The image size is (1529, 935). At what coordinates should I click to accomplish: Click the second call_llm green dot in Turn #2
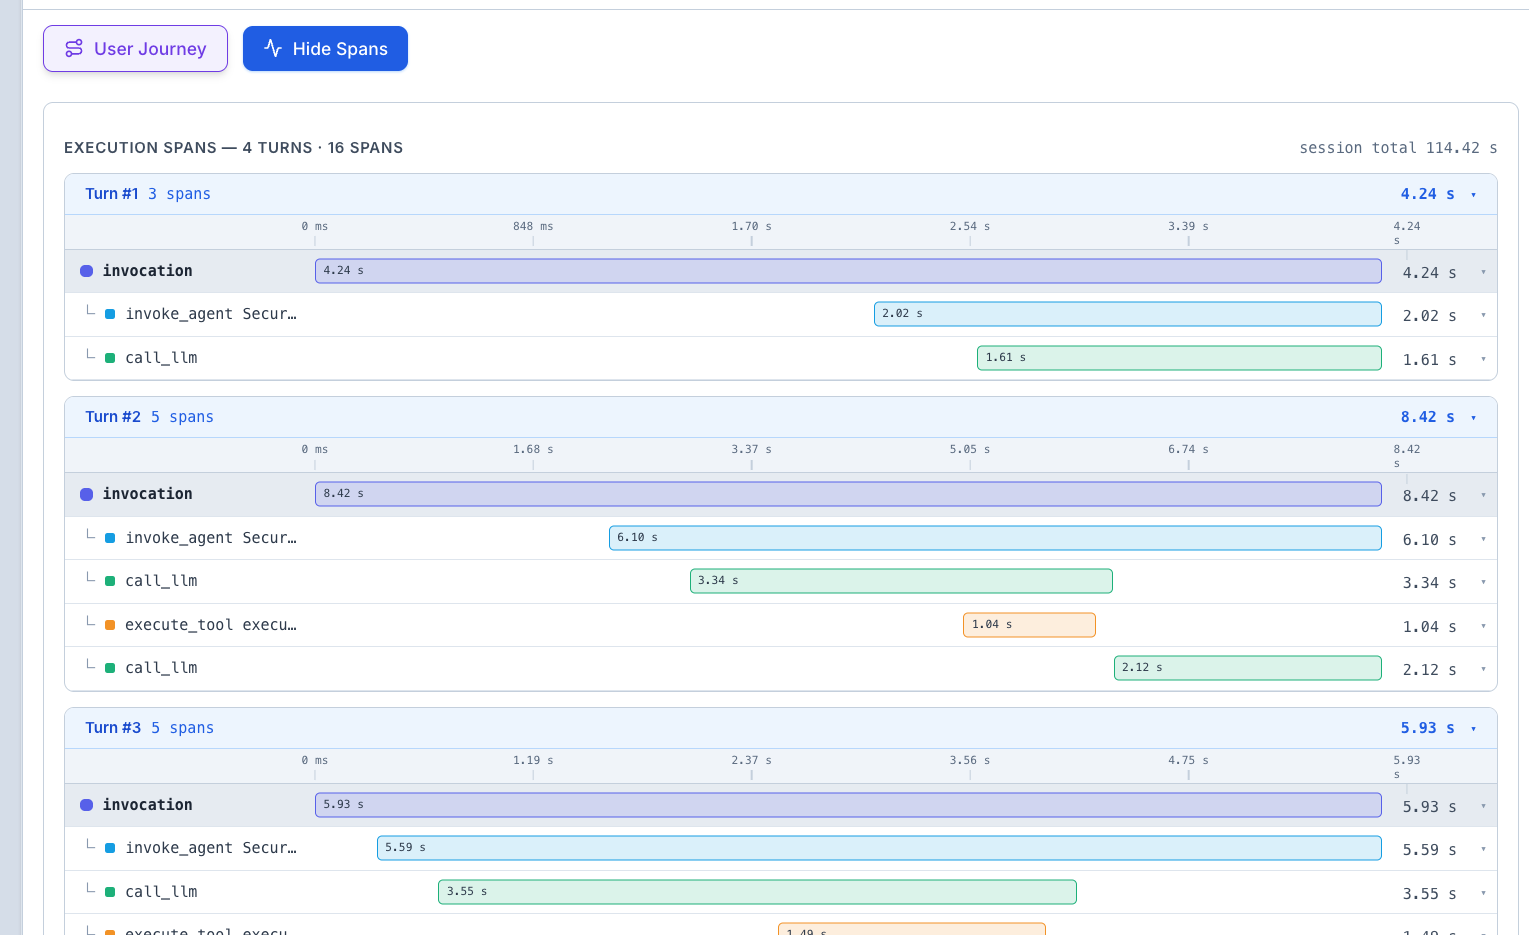(109, 667)
